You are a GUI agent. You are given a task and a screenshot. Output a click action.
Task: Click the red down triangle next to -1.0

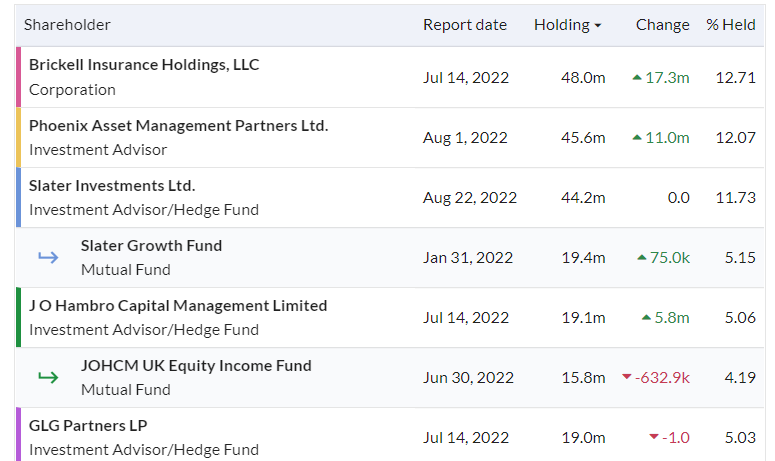[x=654, y=437]
